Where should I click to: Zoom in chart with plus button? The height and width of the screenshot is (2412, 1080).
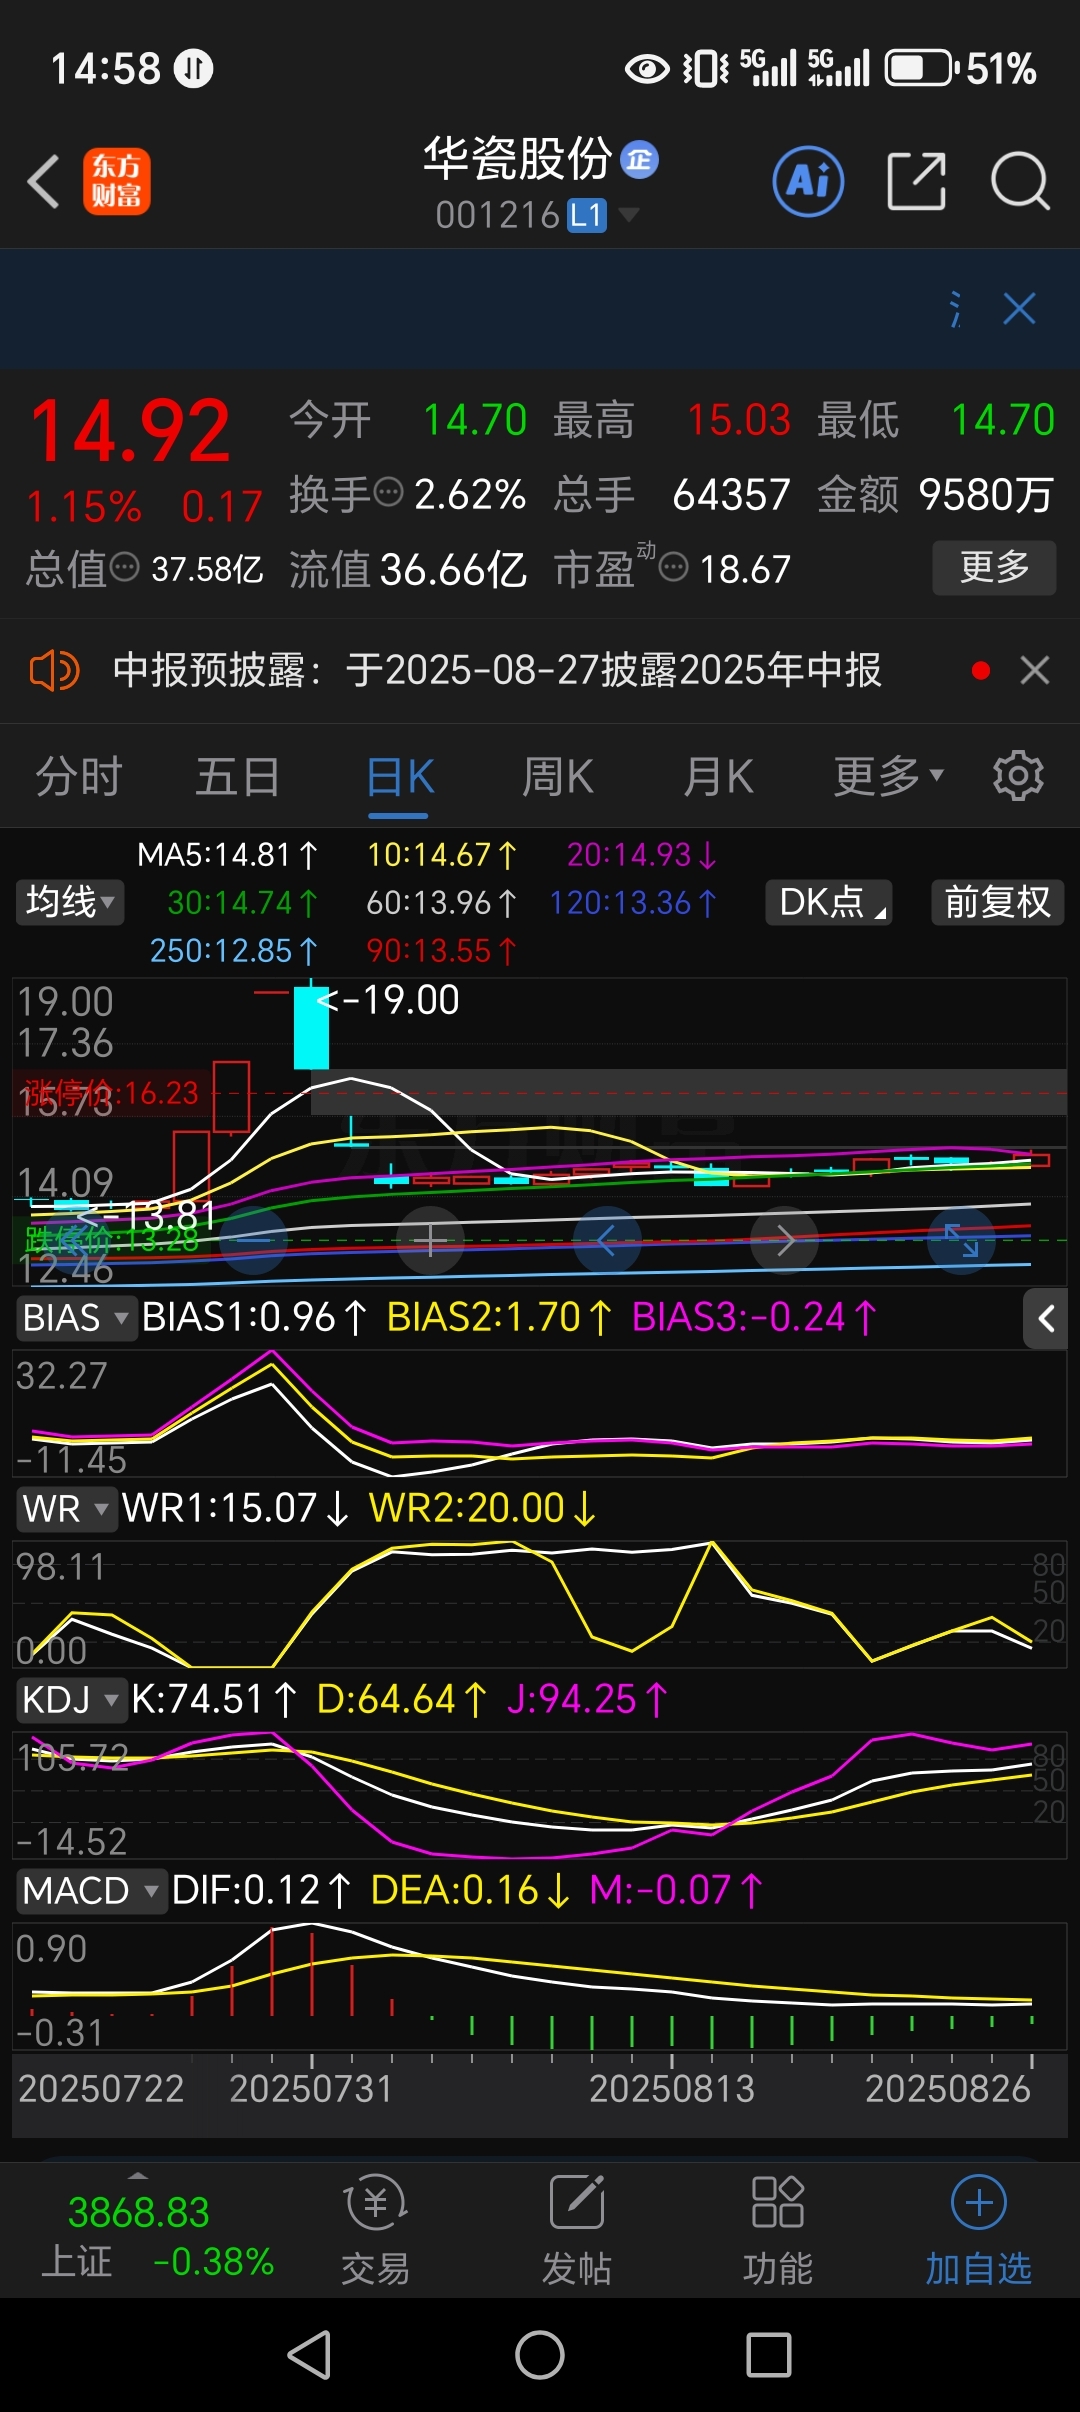[431, 1241]
